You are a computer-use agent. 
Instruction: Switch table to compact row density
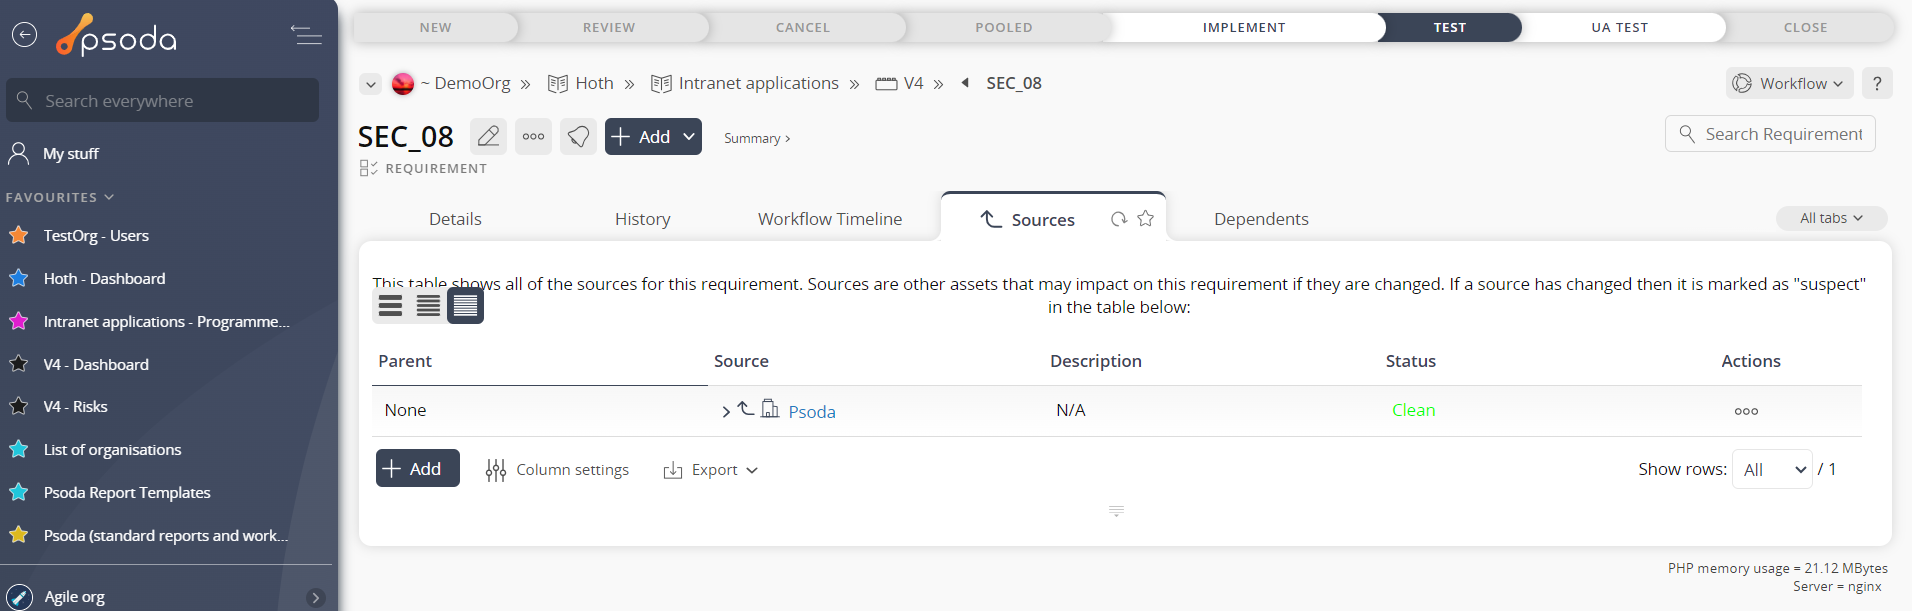(x=465, y=306)
